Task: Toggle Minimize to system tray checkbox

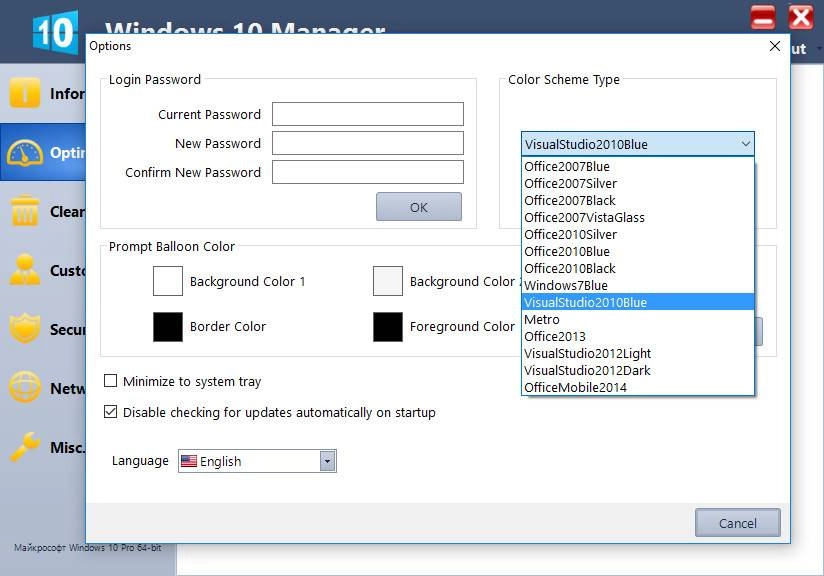Action: [x=110, y=380]
